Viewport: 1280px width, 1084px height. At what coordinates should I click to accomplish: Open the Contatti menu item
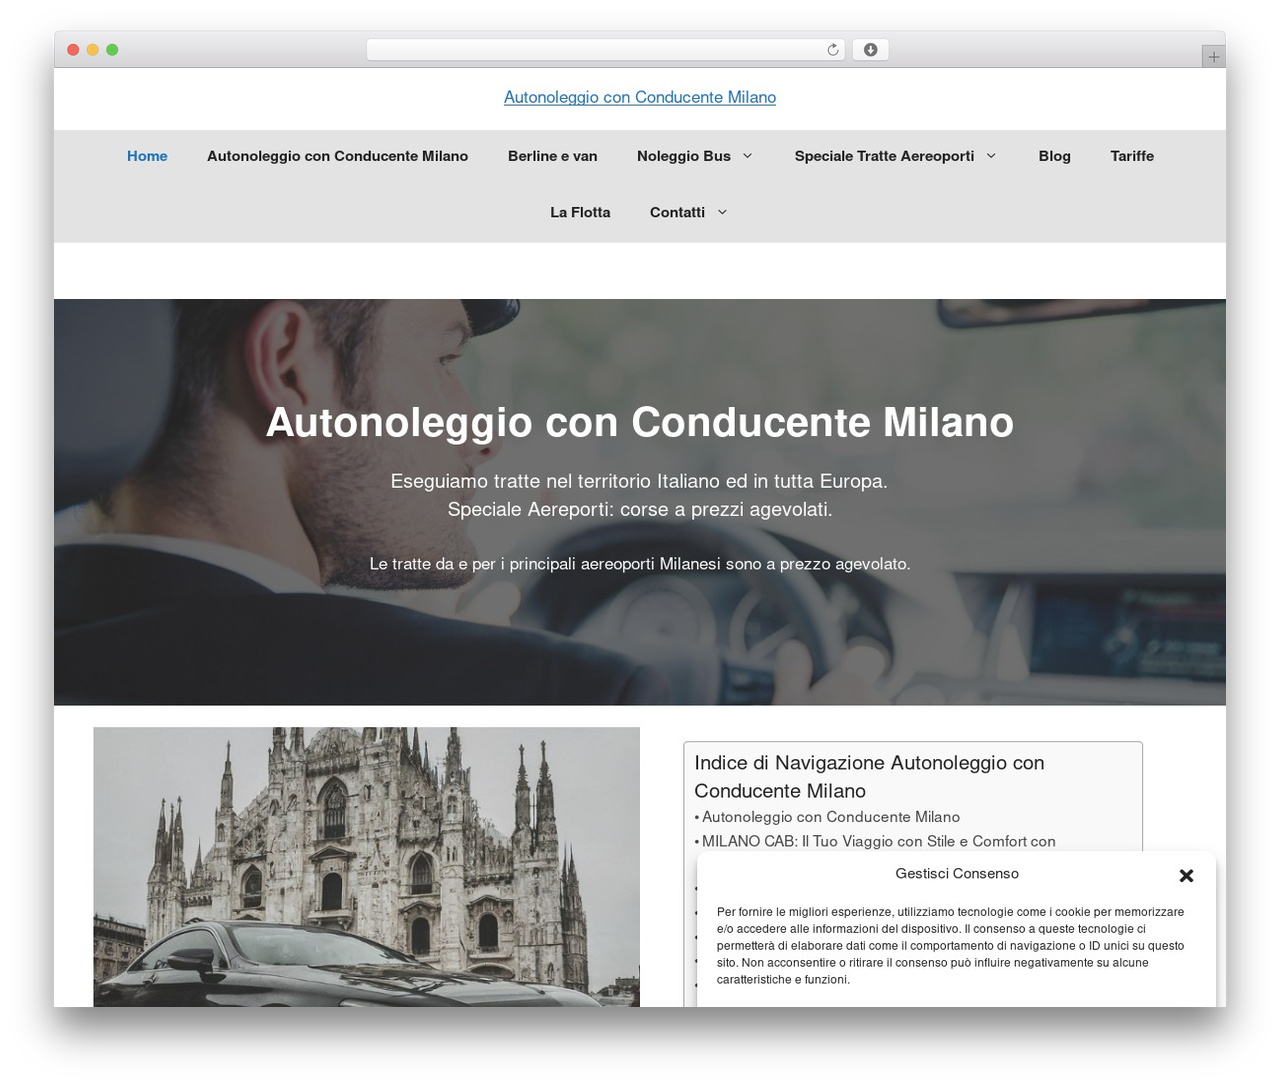pyautogui.click(x=677, y=212)
